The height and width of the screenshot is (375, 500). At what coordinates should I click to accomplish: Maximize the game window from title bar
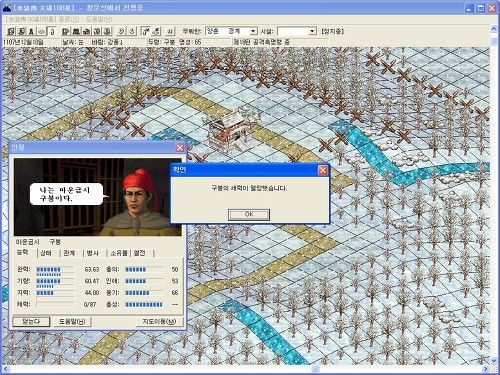[481, 8]
